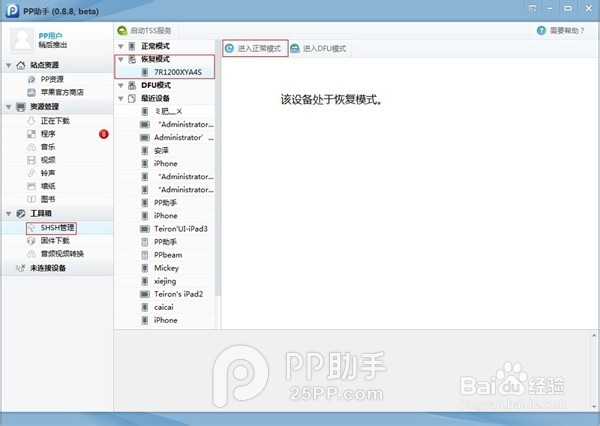This screenshot has height=426, width=600.
Task: Click the device list vertical scrollbar
Action: (x=218, y=168)
